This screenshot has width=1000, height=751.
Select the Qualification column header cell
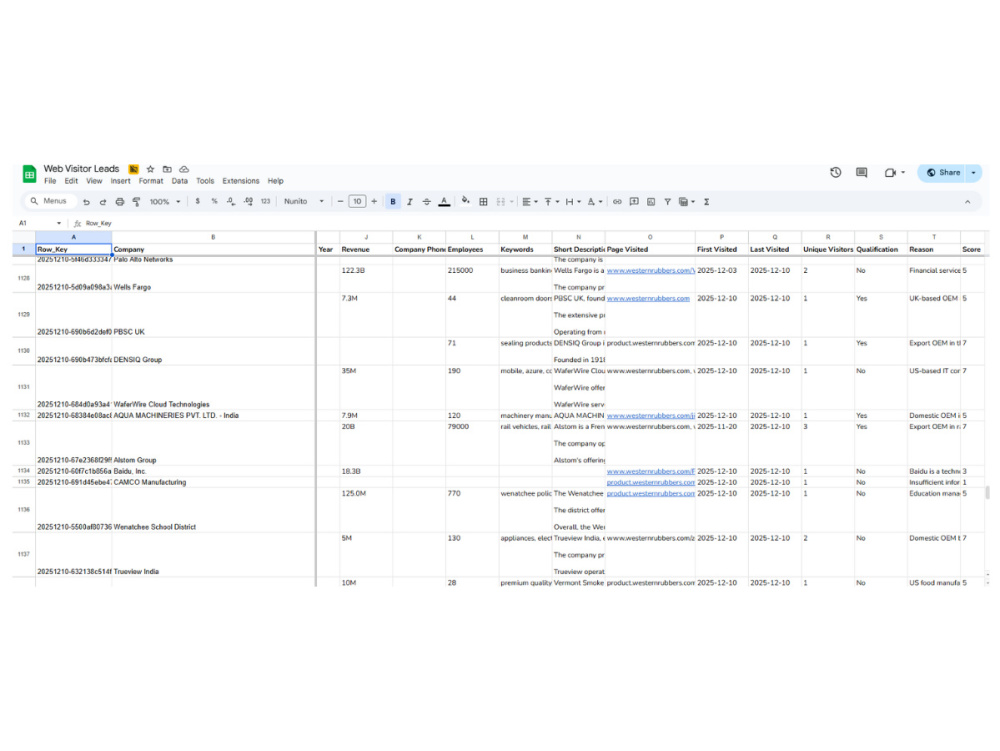click(x=881, y=249)
